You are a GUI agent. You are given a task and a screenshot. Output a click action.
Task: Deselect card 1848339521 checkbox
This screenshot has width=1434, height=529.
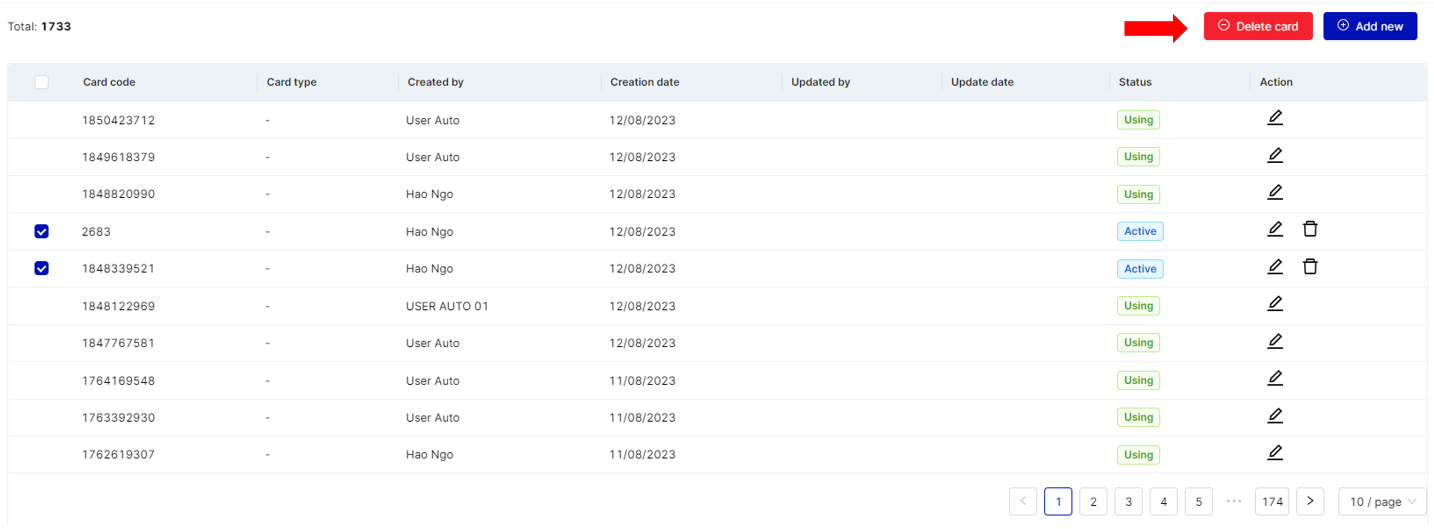pyautogui.click(x=42, y=268)
